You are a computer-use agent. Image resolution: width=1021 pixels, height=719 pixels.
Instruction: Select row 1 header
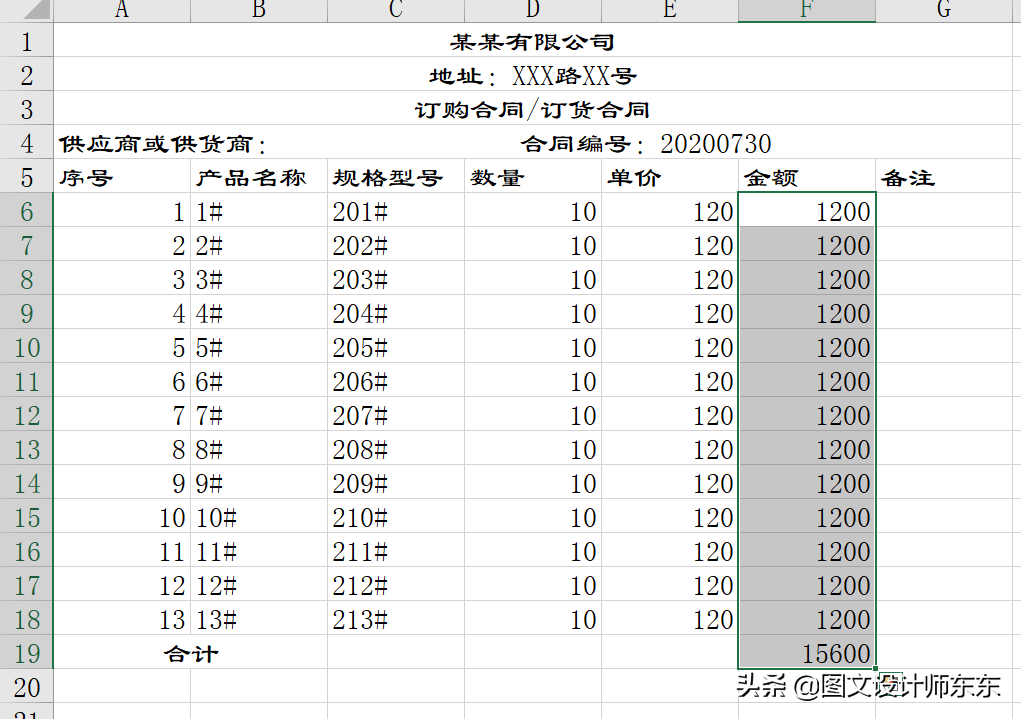click(26, 41)
